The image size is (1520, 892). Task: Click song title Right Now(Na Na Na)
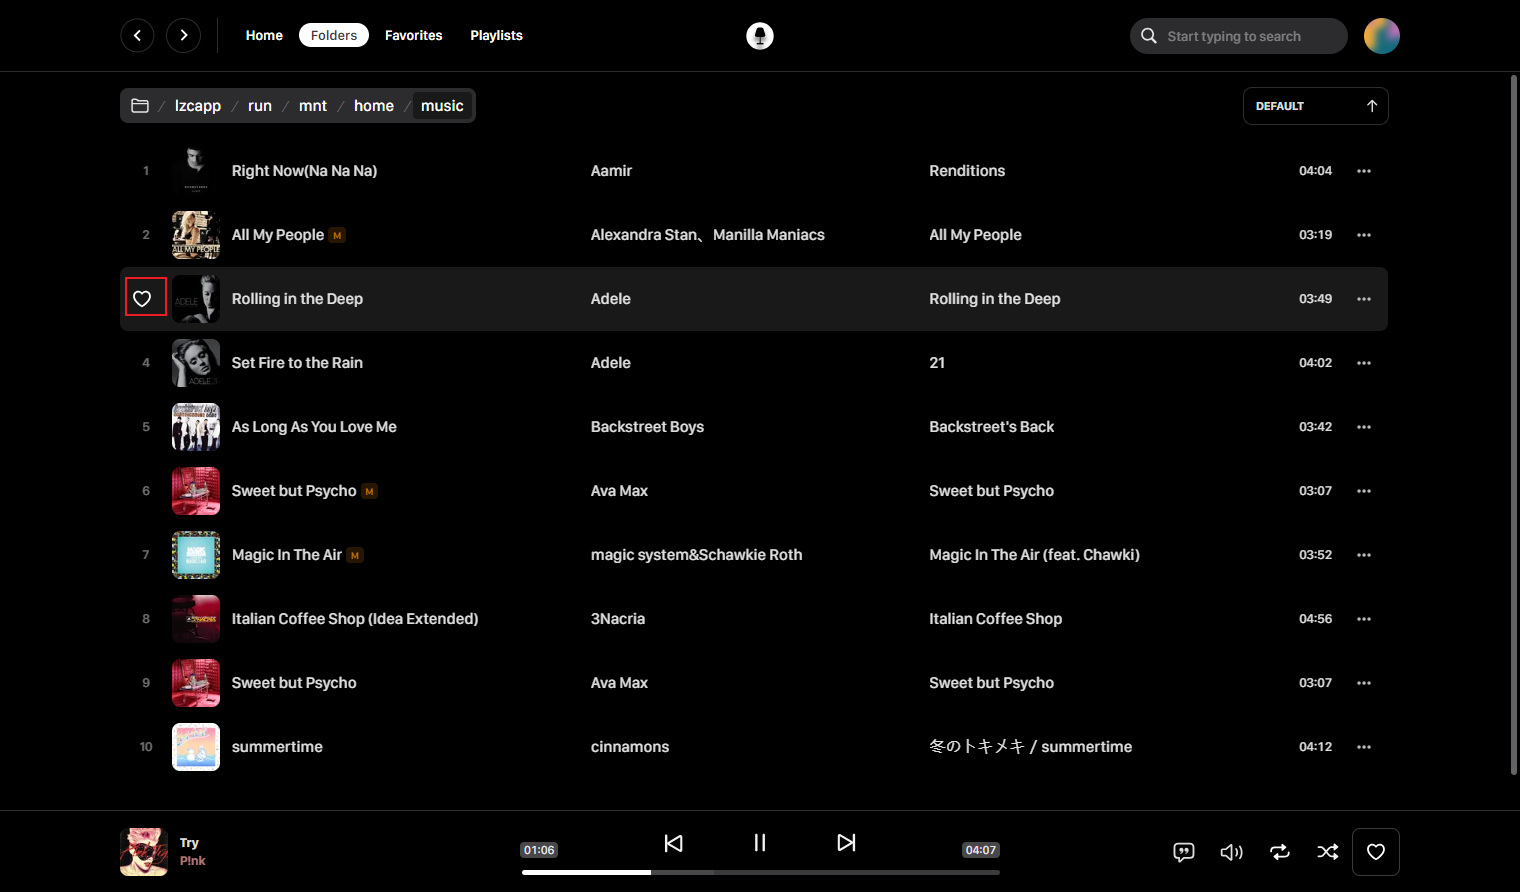pos(304,171)
